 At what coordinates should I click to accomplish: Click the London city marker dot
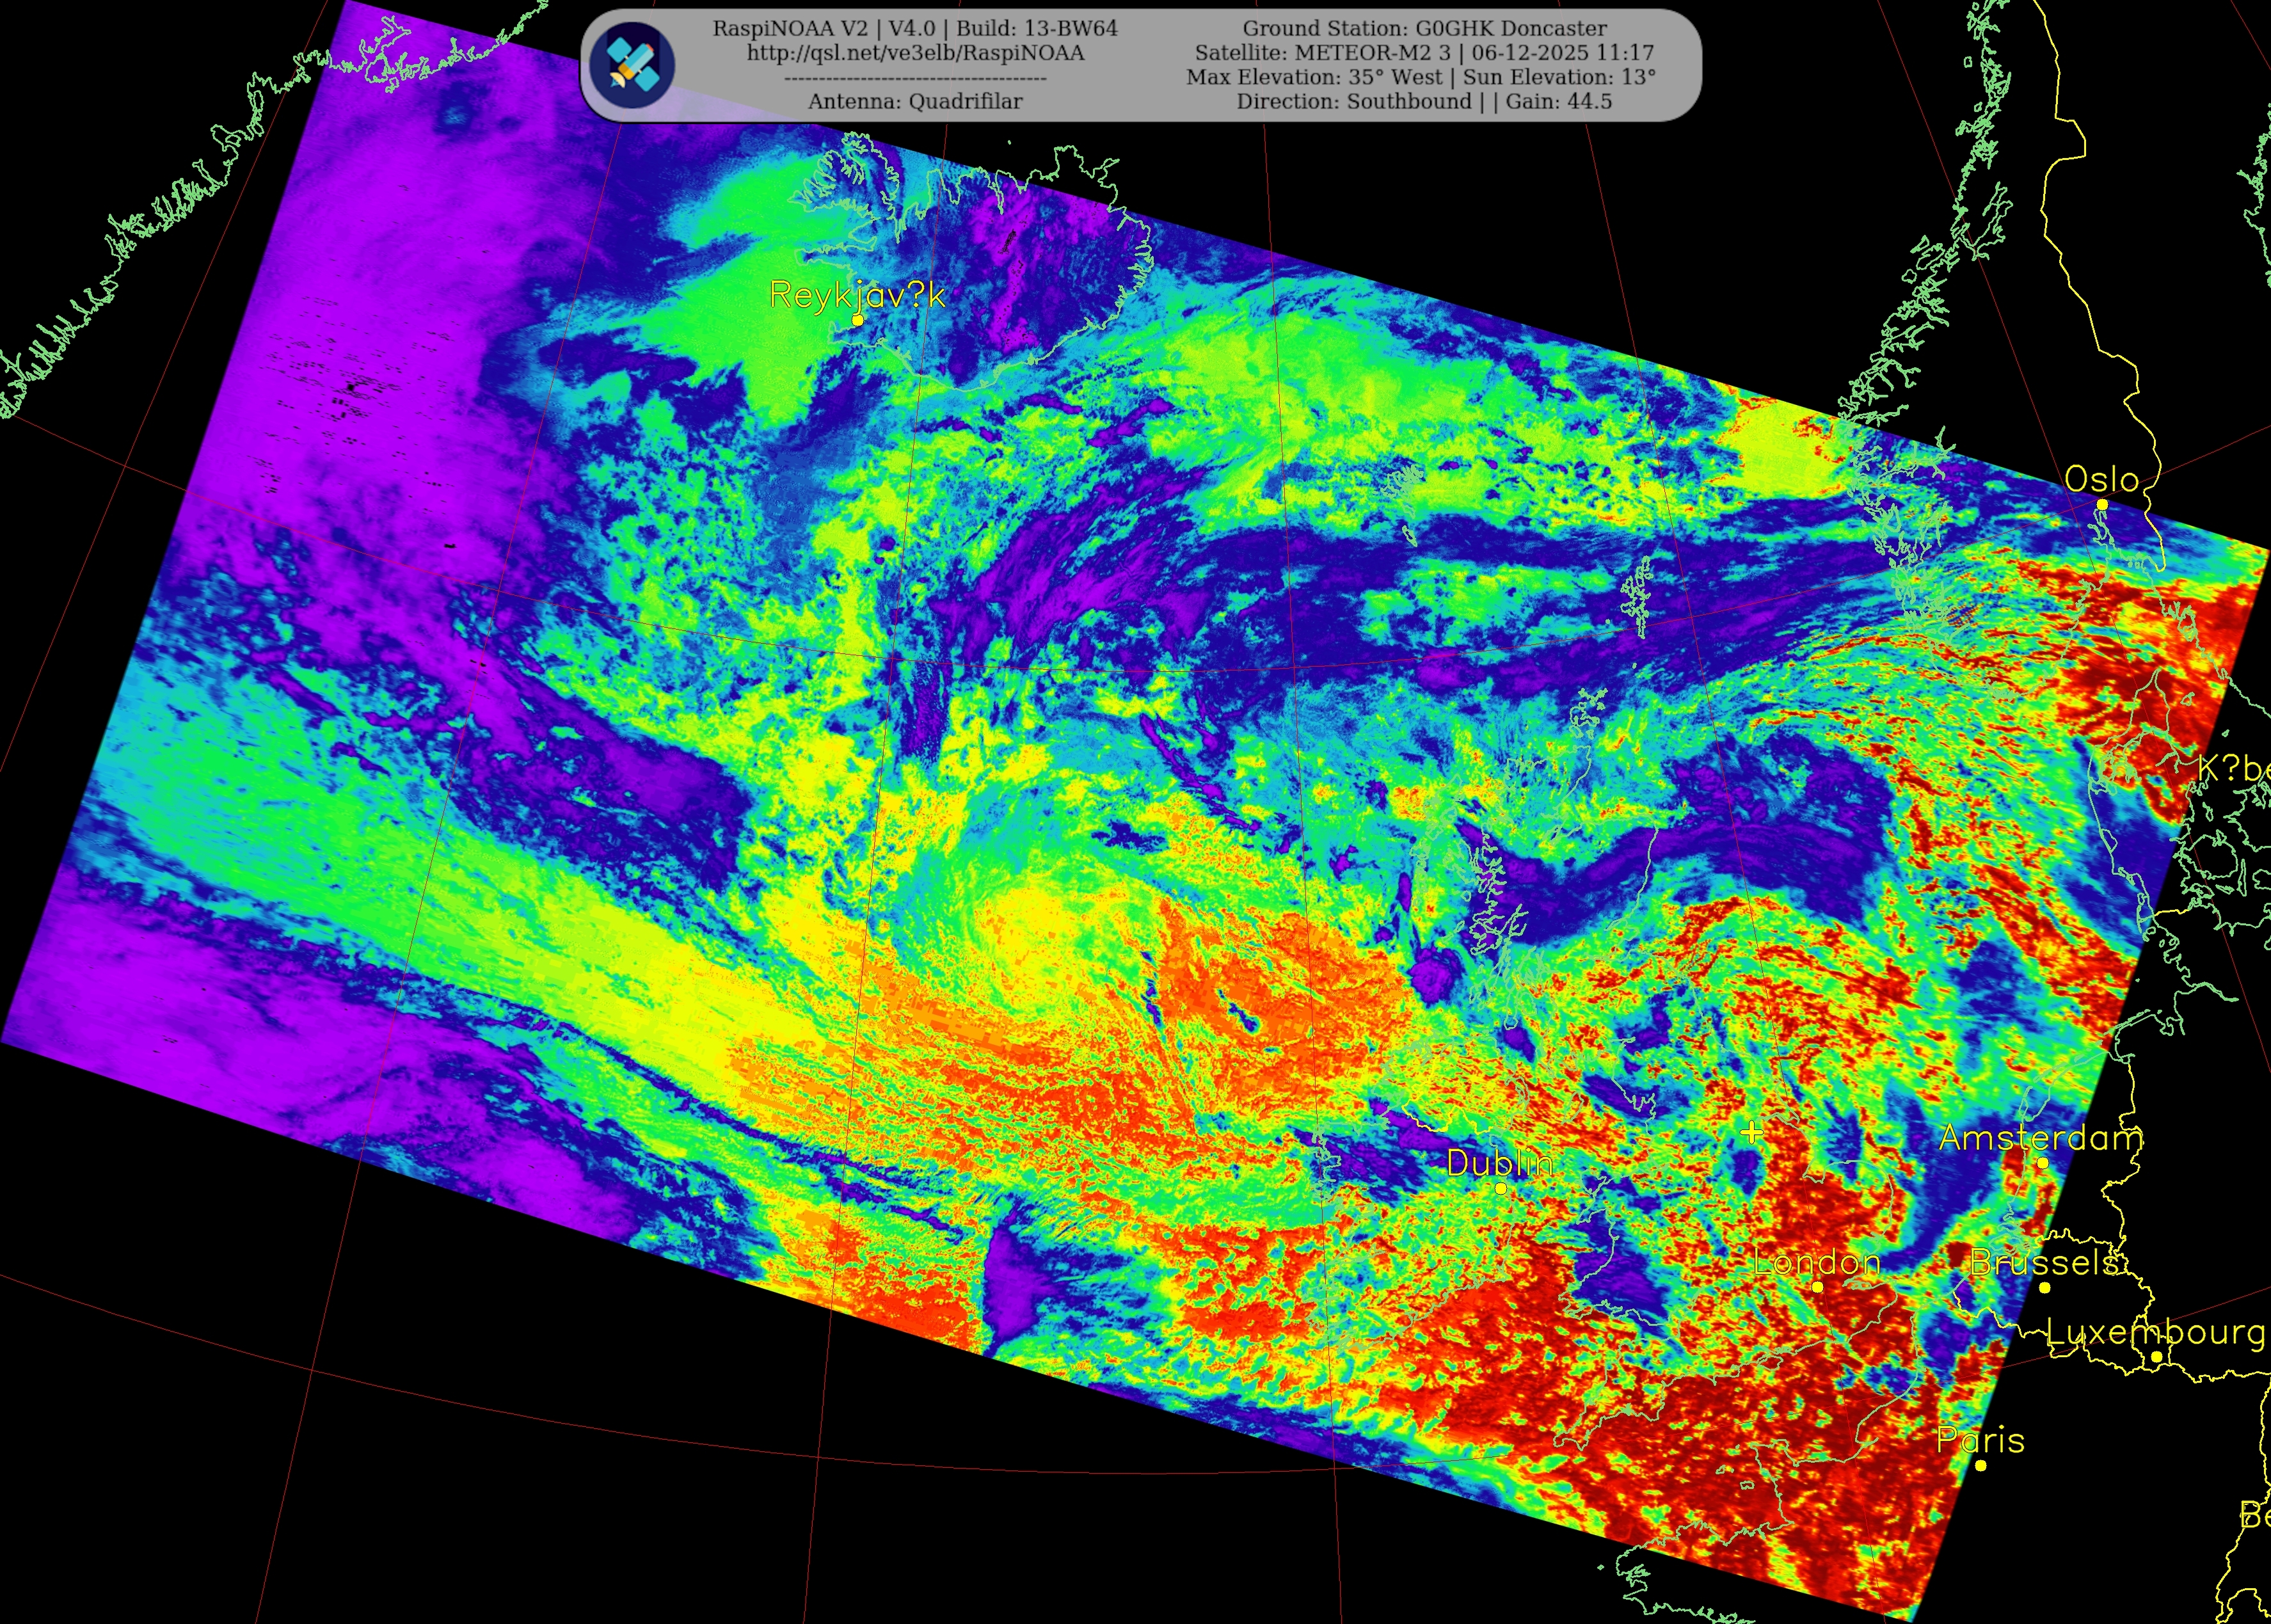1817,1287
